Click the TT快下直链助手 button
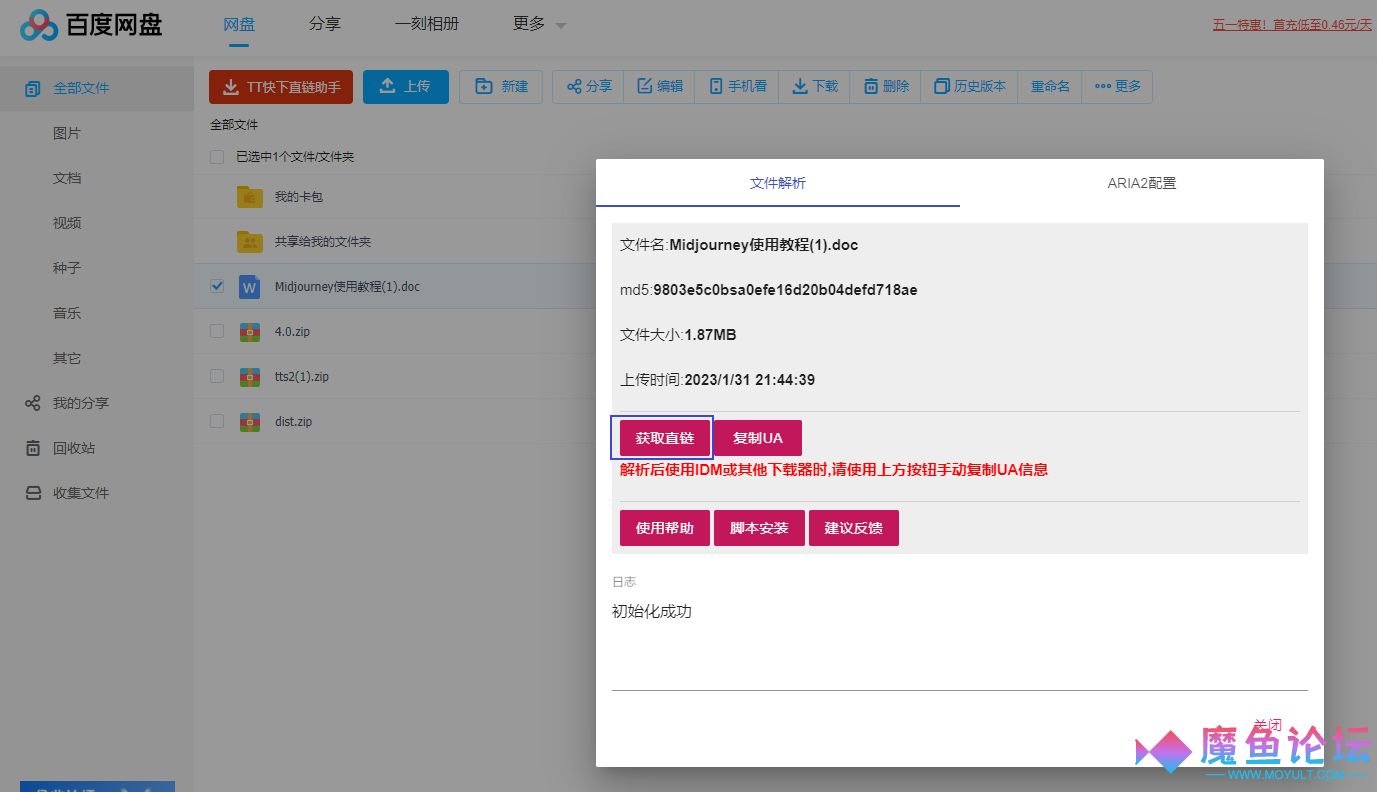Image resolution: width=1377 pixels, height=792 pixels. (281, 87)
